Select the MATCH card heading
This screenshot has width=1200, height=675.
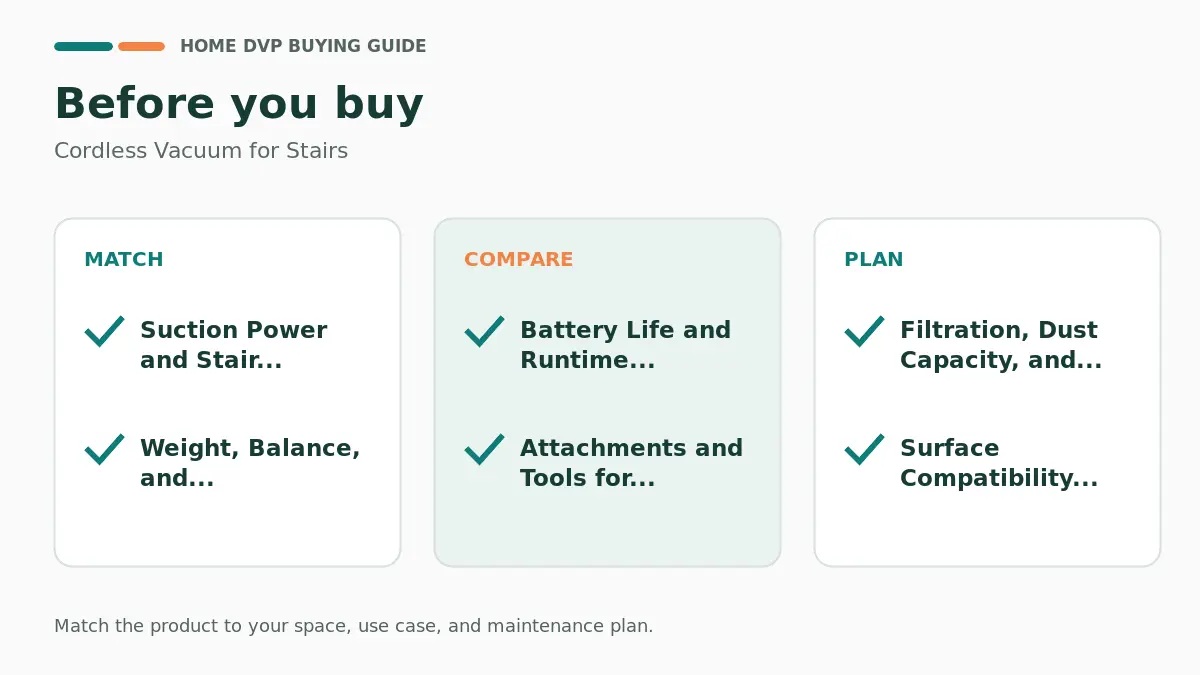point(124,259)
